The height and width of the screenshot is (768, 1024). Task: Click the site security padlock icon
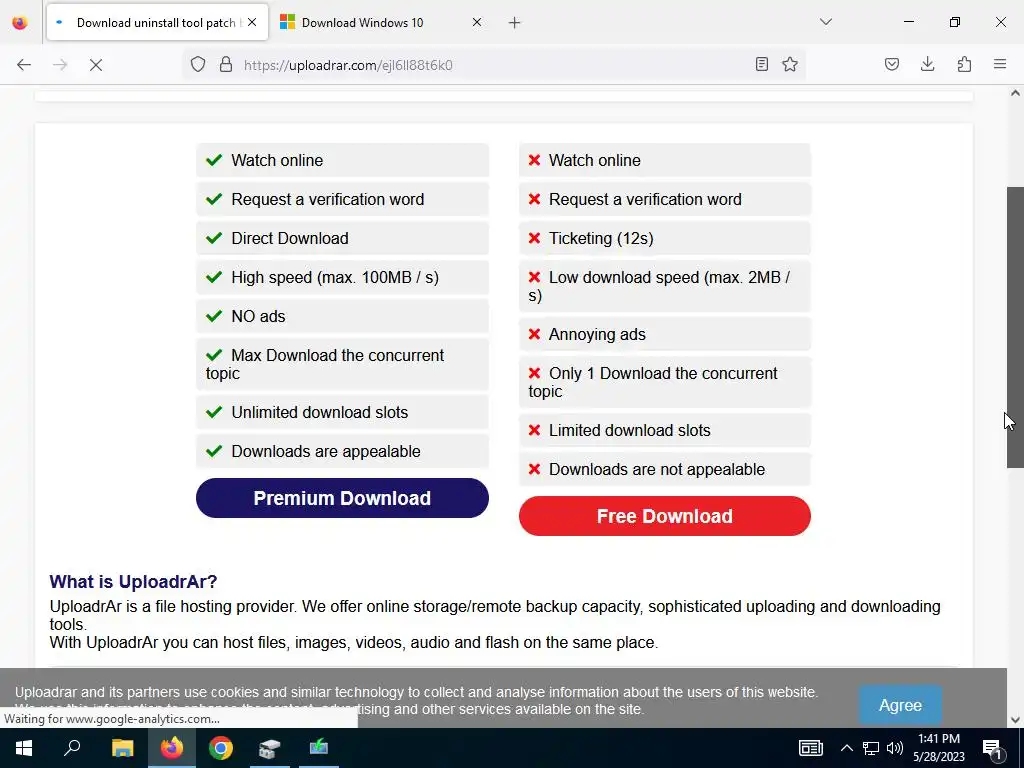(225, 65)
